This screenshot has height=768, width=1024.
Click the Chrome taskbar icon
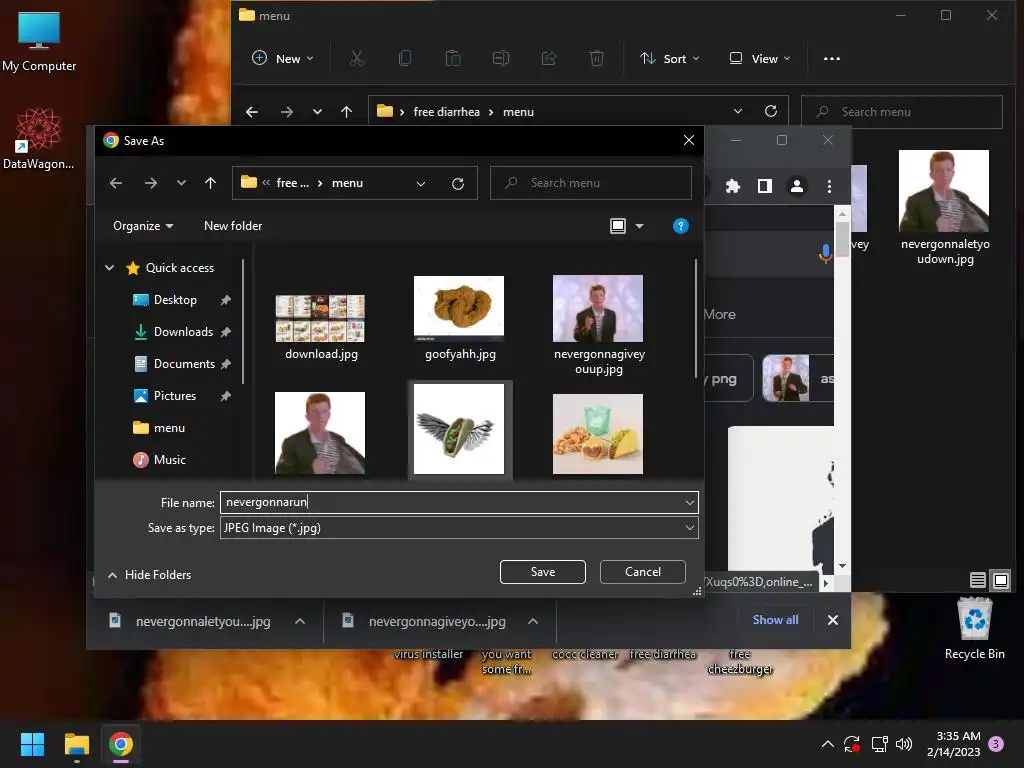tap(121, 744)
